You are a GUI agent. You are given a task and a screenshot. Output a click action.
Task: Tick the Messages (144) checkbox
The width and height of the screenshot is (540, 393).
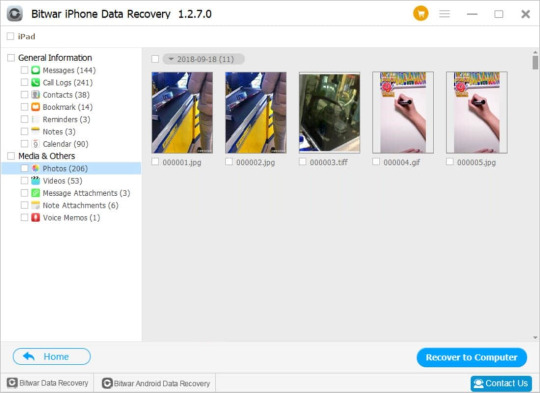[x=24, y=70]
